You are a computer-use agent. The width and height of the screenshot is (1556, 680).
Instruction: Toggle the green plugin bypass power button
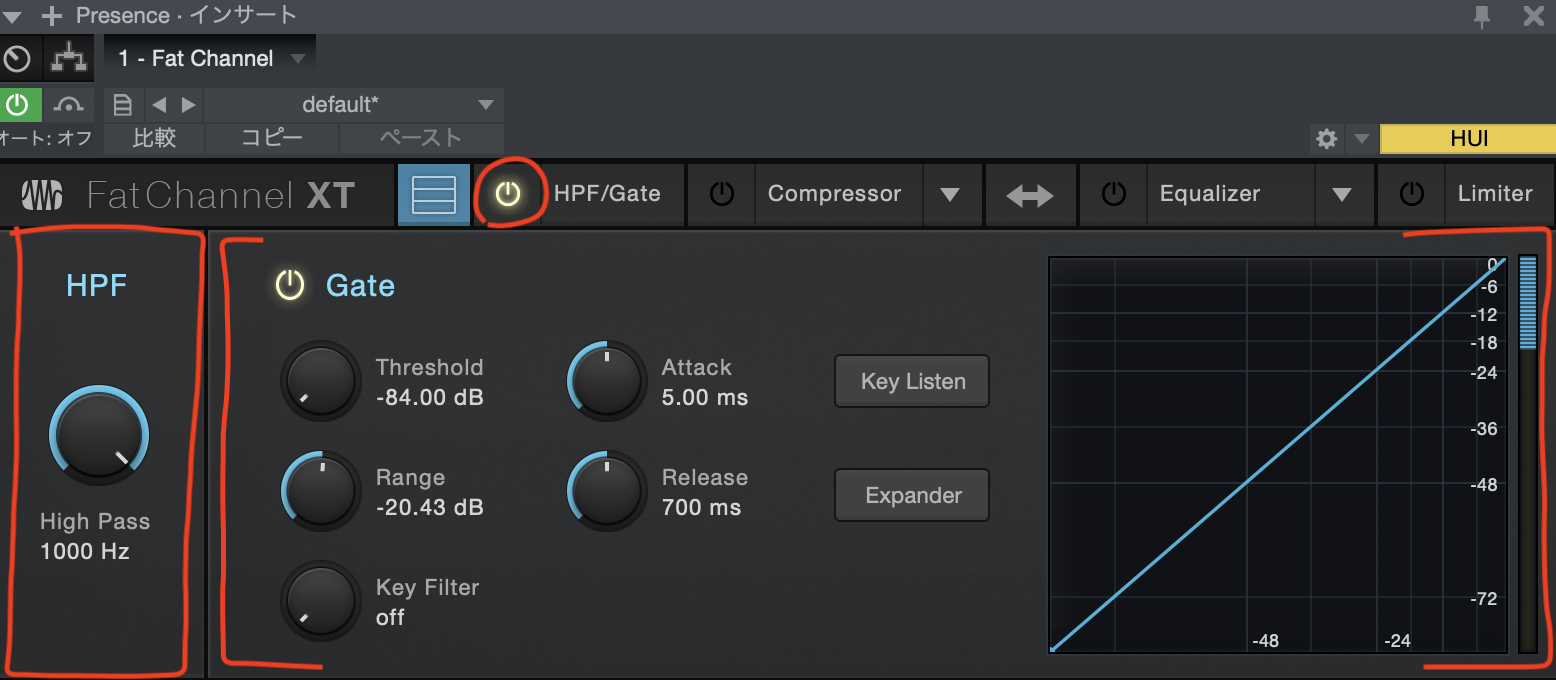[18, 105]
